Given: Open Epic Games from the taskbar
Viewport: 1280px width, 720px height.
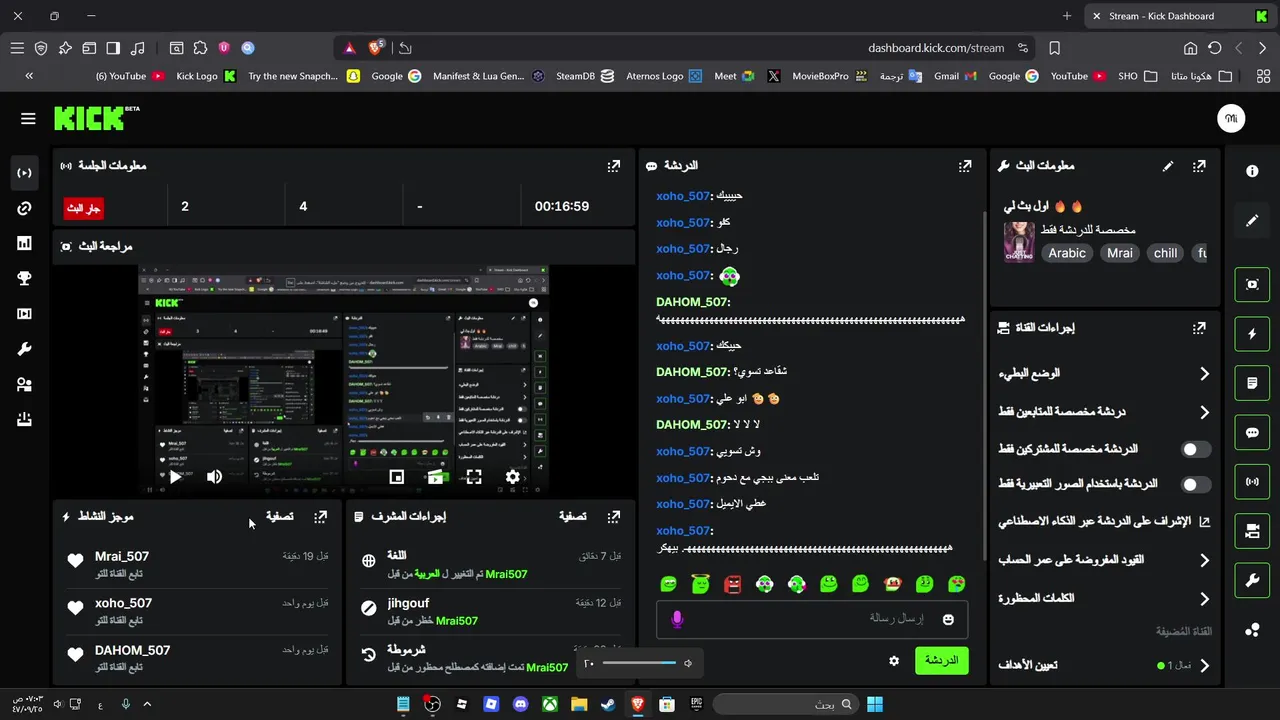Looking at the screenshot, I should [696, 705].
